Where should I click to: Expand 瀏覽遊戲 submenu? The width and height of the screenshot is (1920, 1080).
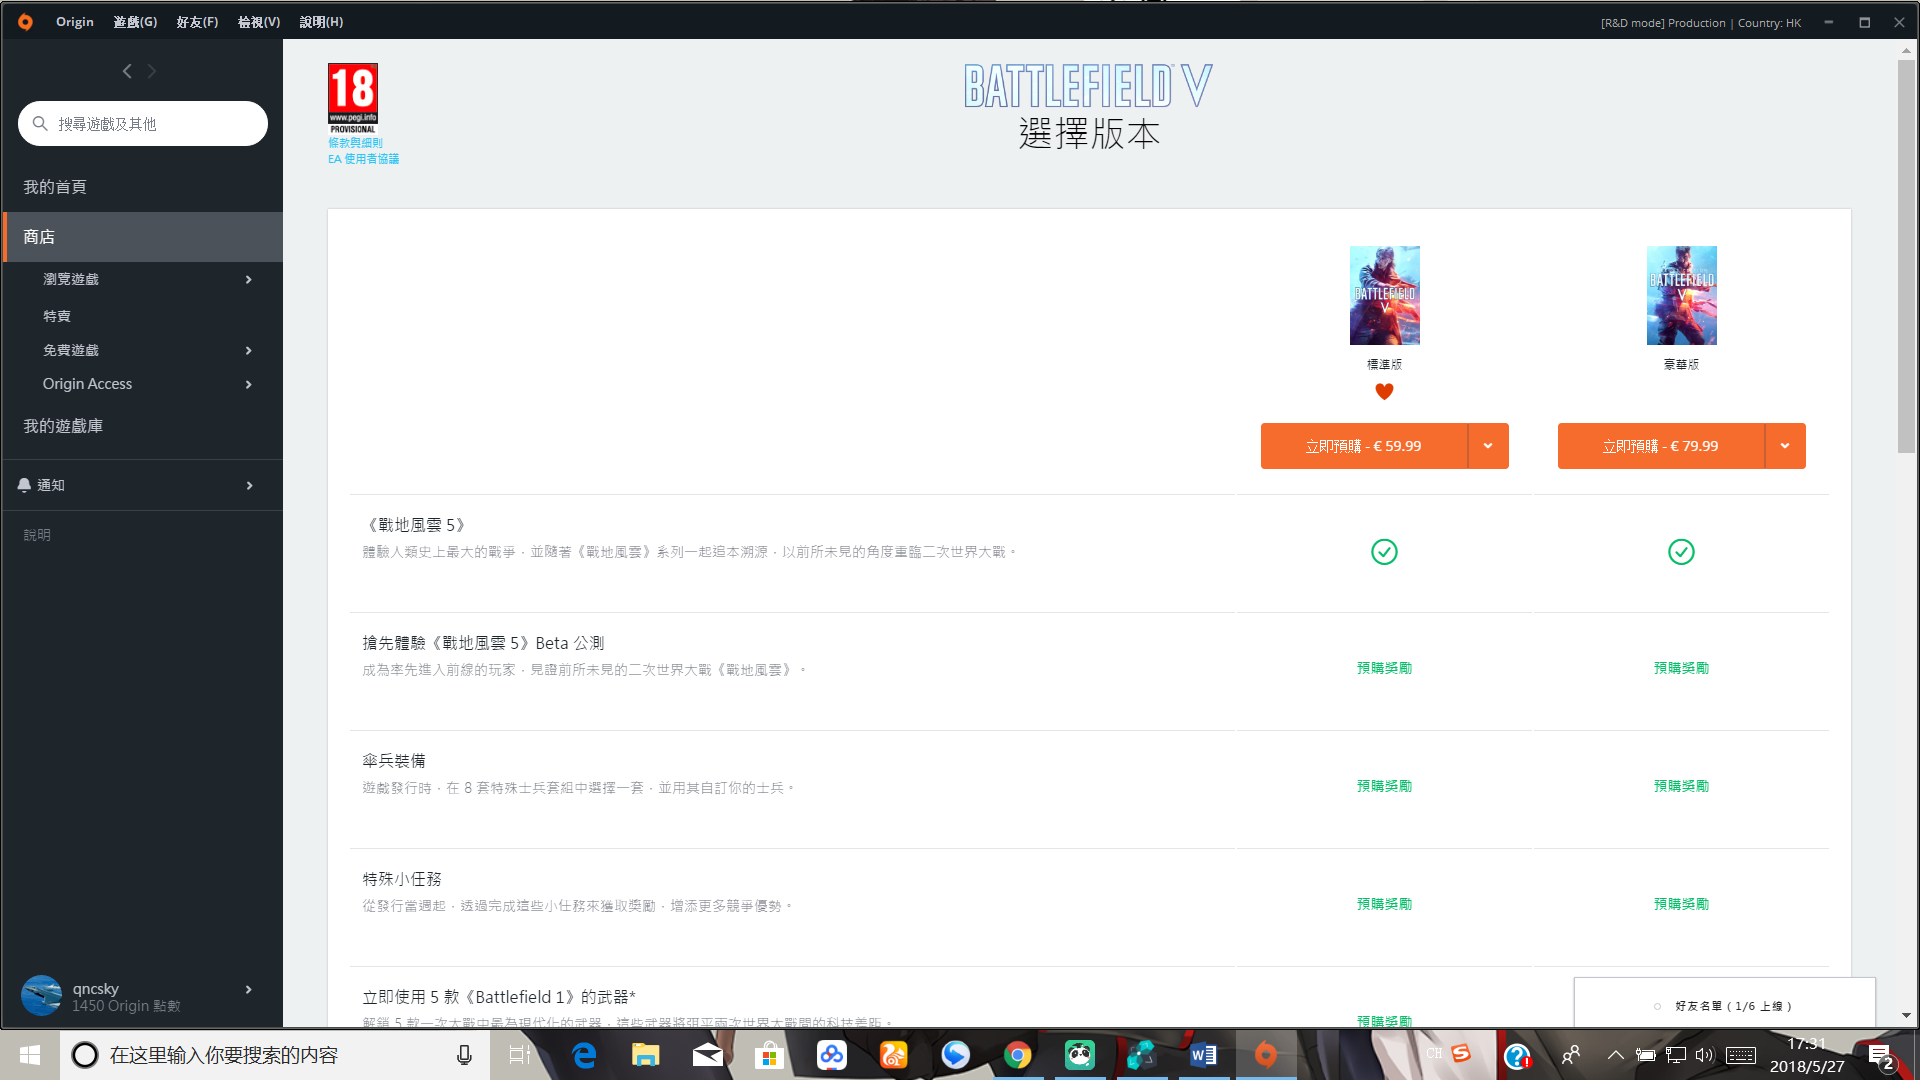click(x=249, y=279)
